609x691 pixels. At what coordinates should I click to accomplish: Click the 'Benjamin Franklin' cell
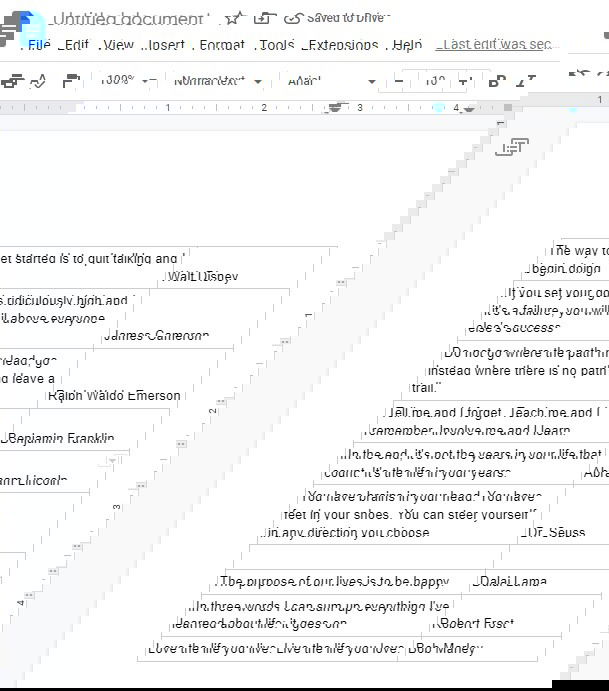(59, 438)
